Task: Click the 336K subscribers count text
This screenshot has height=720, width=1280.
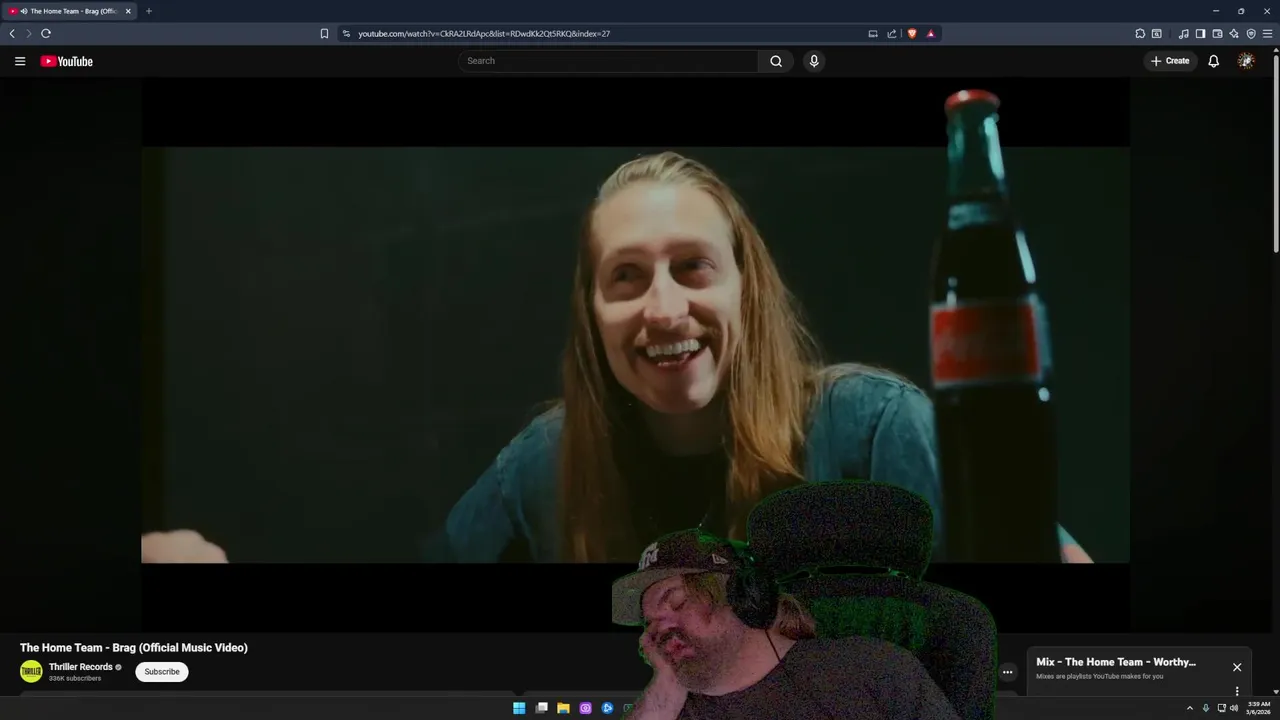Action: point(75,679)
